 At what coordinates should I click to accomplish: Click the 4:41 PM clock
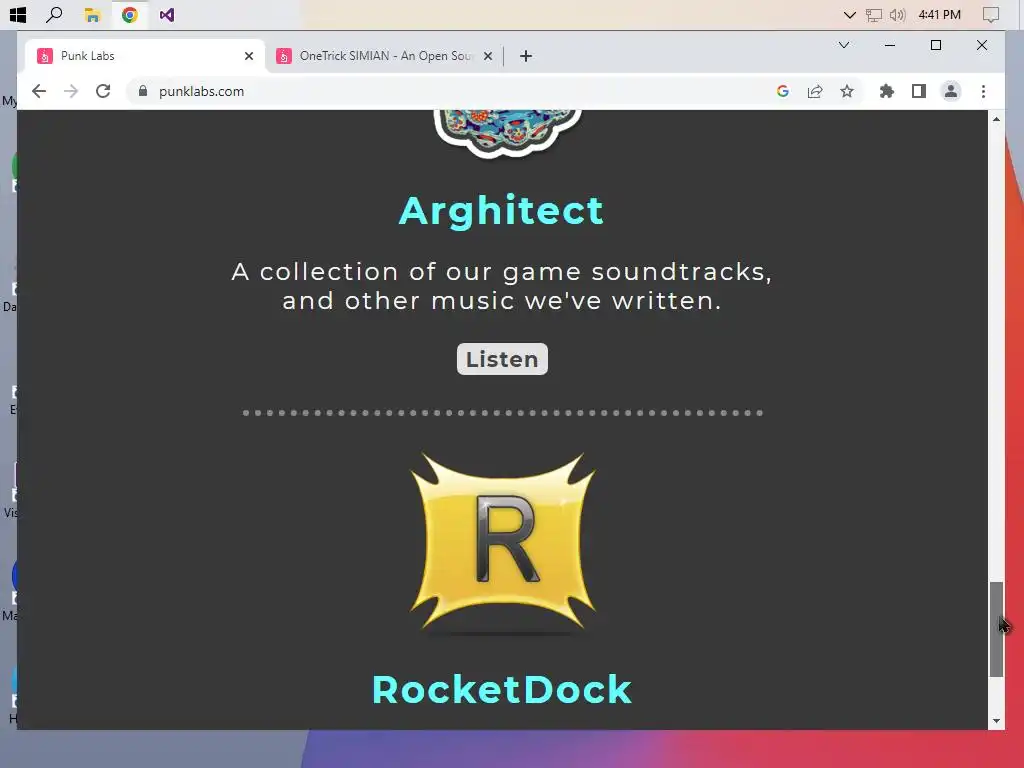tap(940, 15)
